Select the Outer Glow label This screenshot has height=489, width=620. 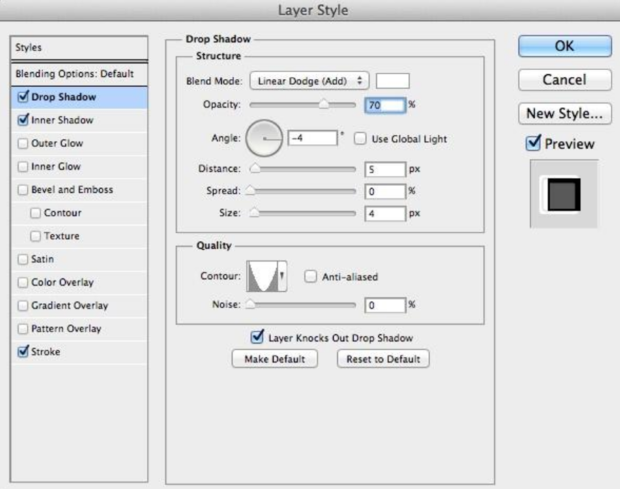57,143
